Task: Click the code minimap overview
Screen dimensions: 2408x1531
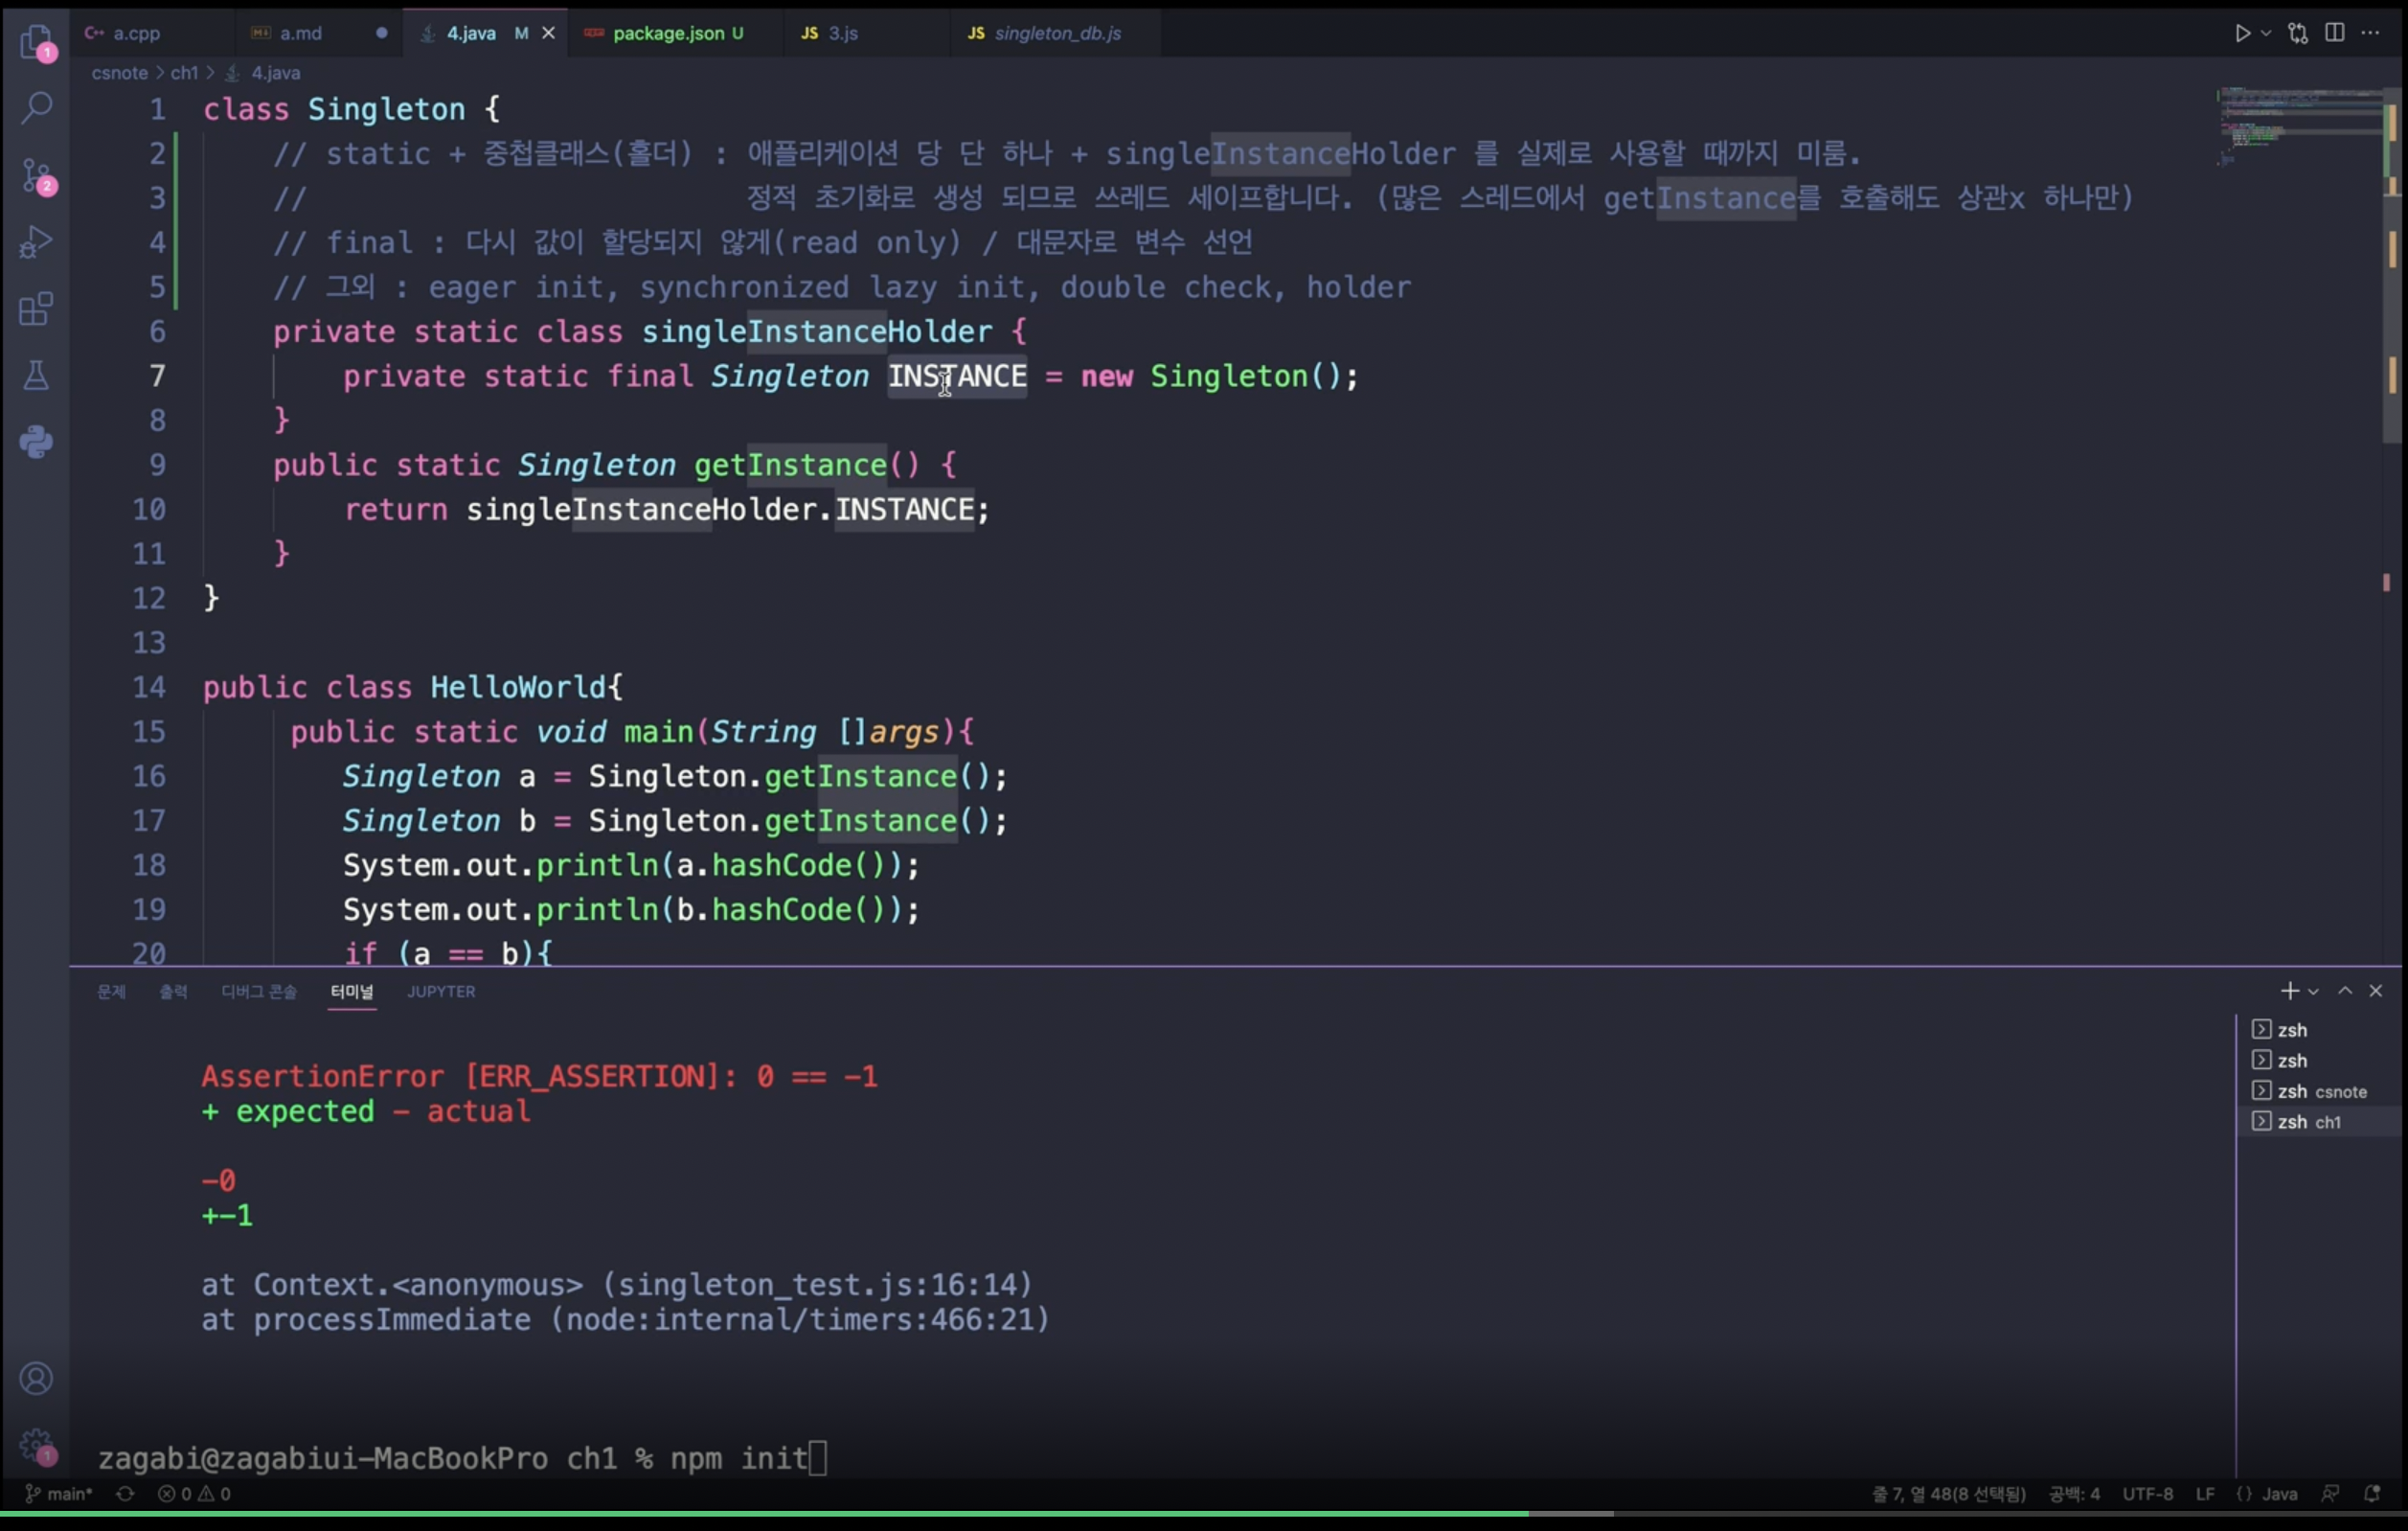Action: pyautogui.click(x=2298, y=125)
